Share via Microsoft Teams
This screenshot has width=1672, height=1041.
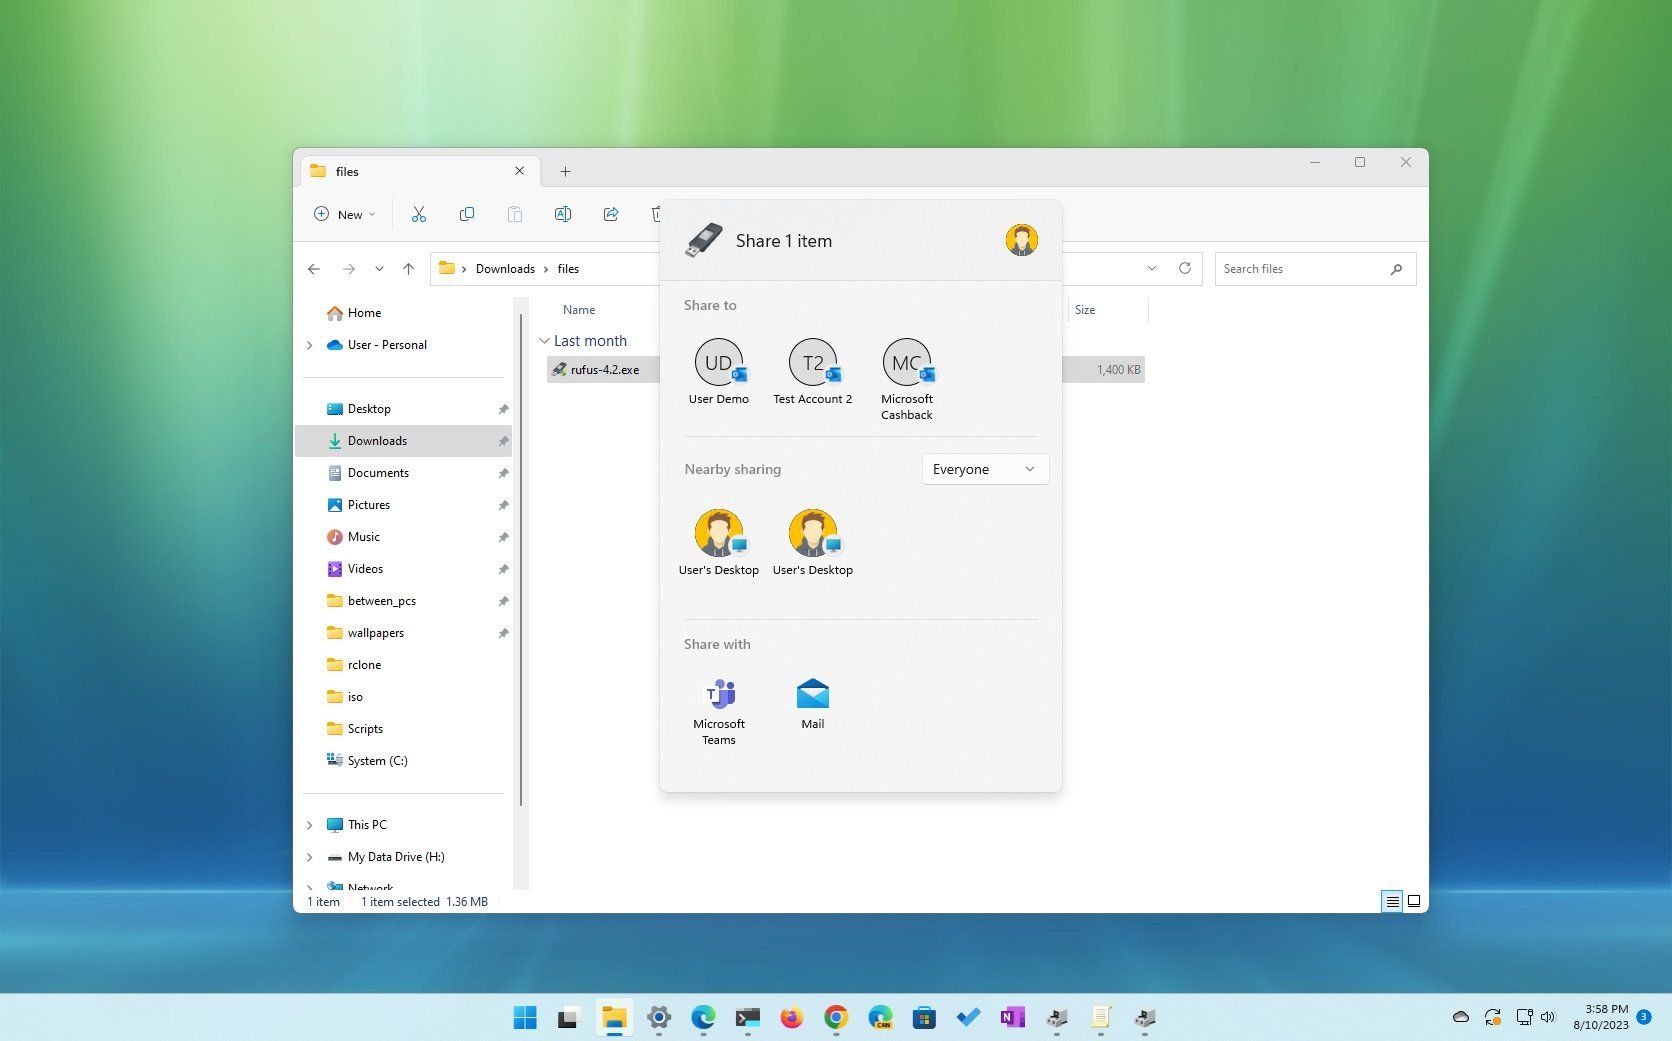[x=719, y=695]
